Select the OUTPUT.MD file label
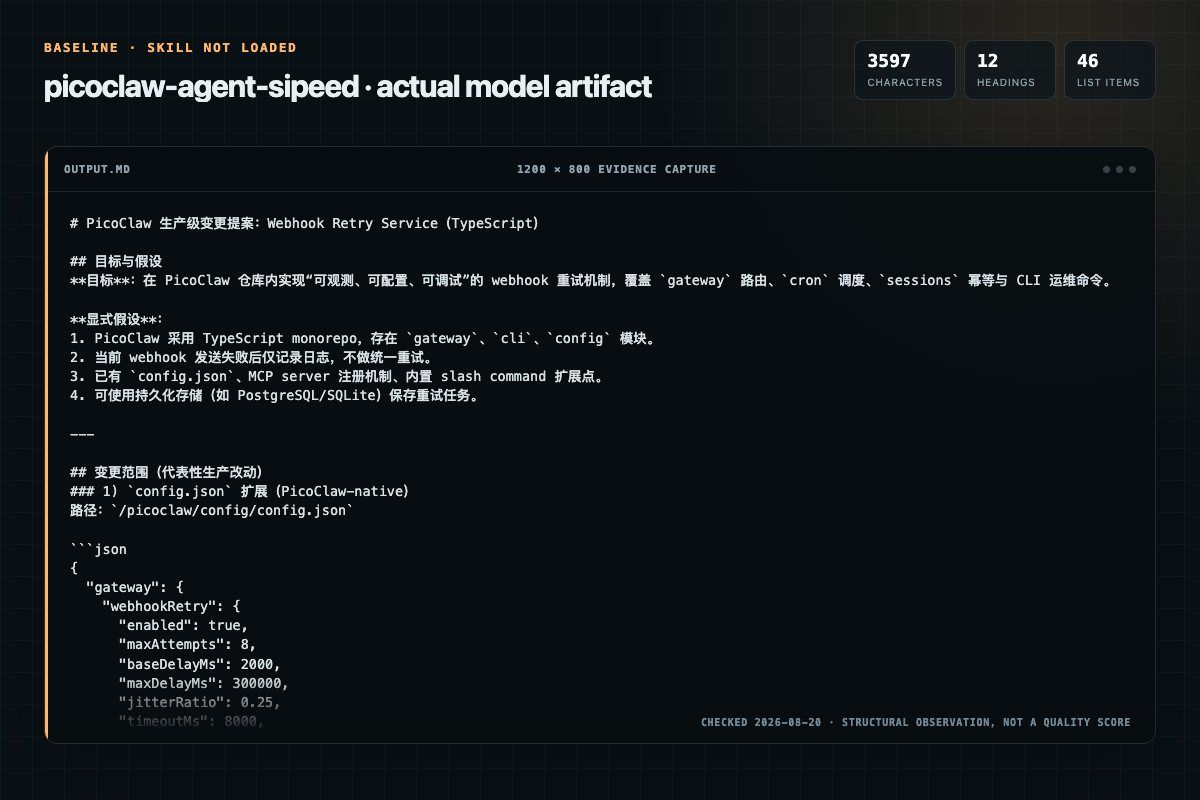This screenshot has width=1200, height=800. point(97,170)
